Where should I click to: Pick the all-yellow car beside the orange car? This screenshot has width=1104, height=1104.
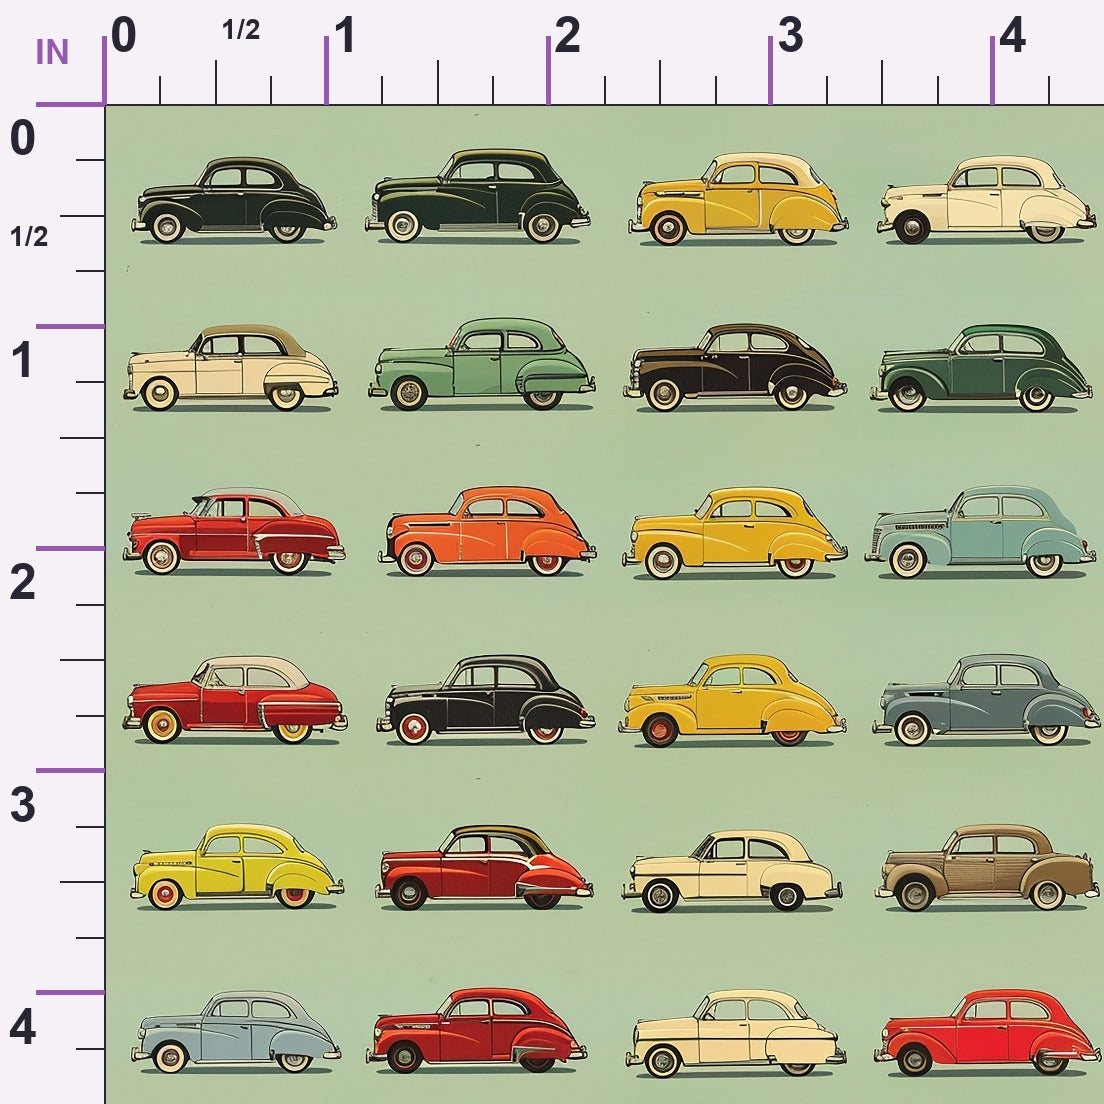(734, 533)
